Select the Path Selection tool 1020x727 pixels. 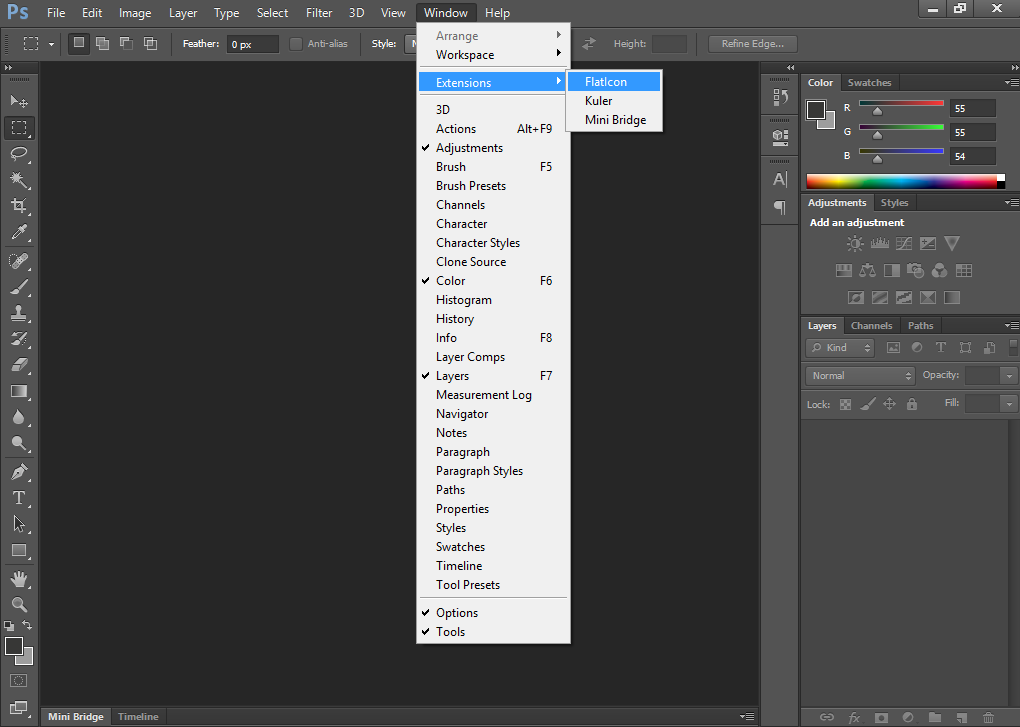19,524
